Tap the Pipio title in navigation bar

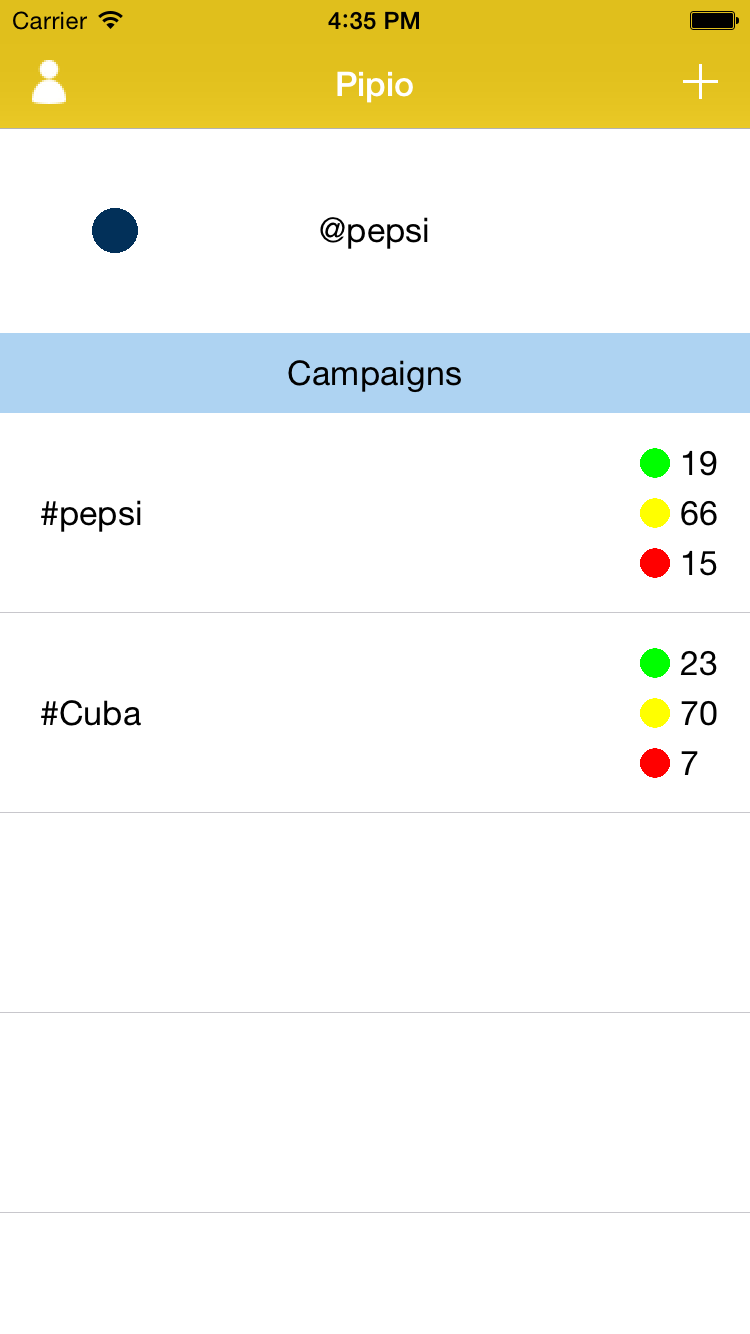pos(375,84)
